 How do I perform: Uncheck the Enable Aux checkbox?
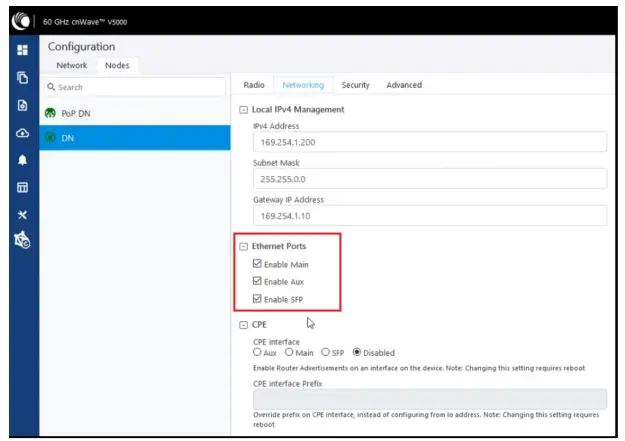pyautogui.click(x=257, y=282)
